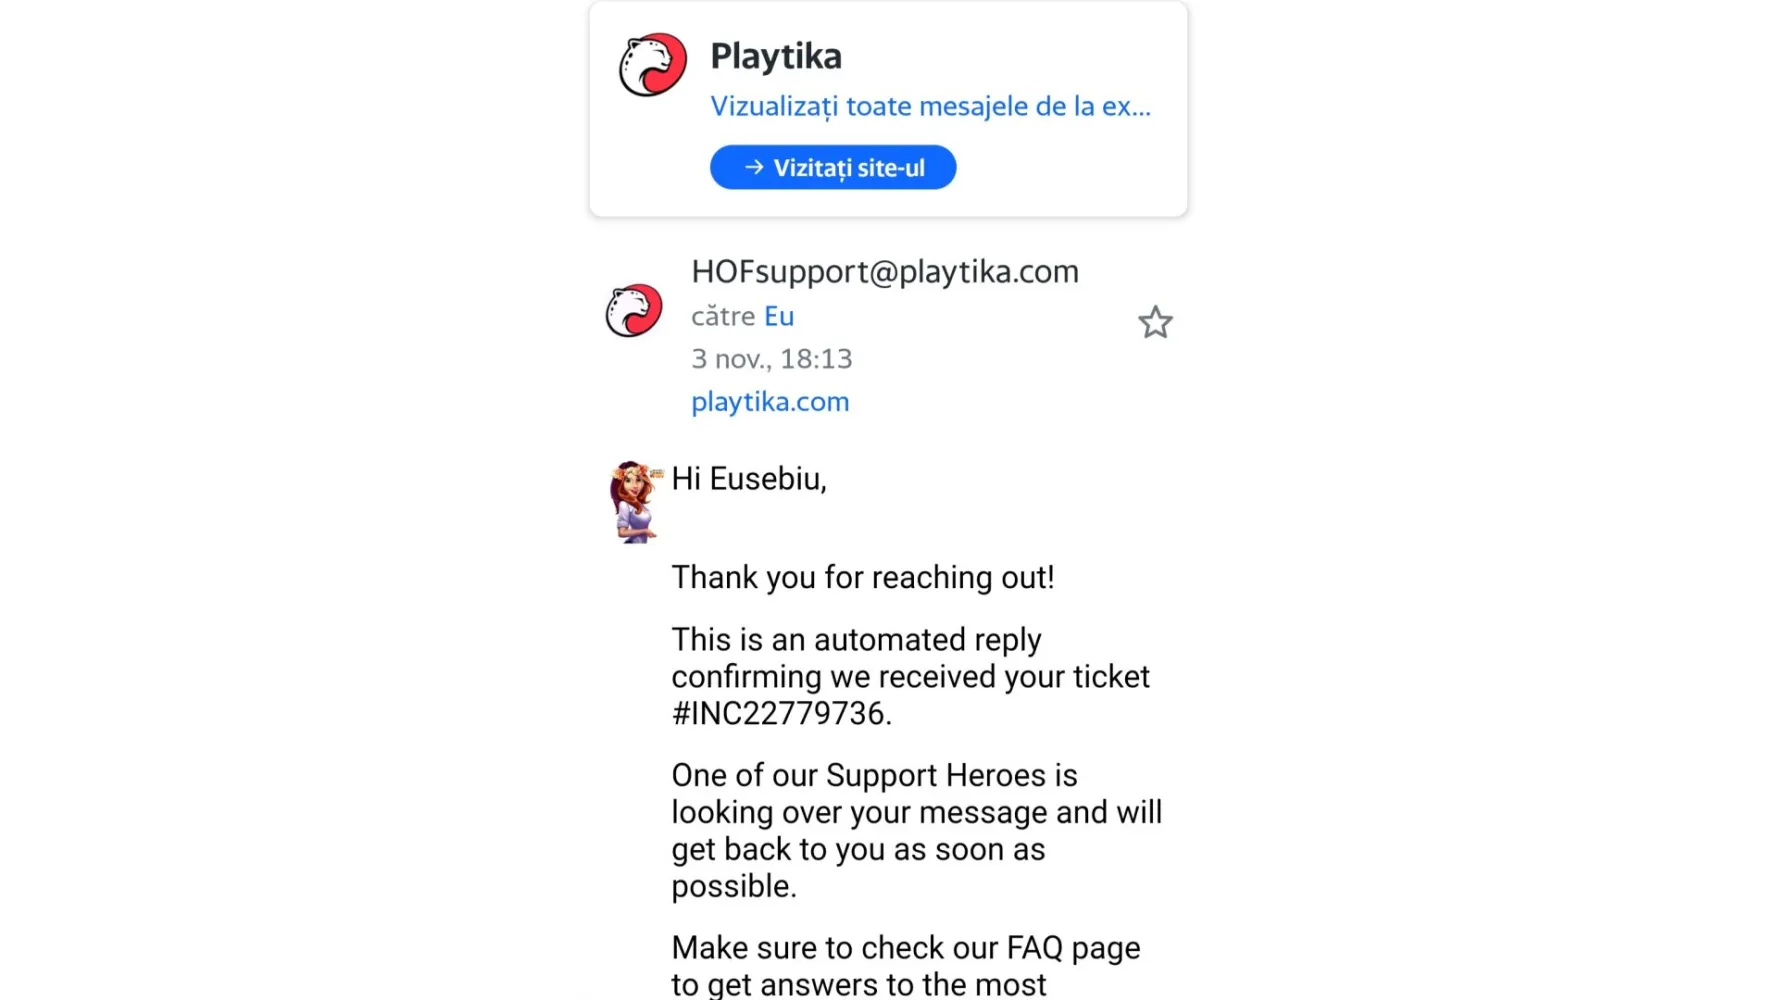Click the Hi Eusebiu greeting line
This screenshot has height=1000, width=1778.
click(x=749, y=479)
